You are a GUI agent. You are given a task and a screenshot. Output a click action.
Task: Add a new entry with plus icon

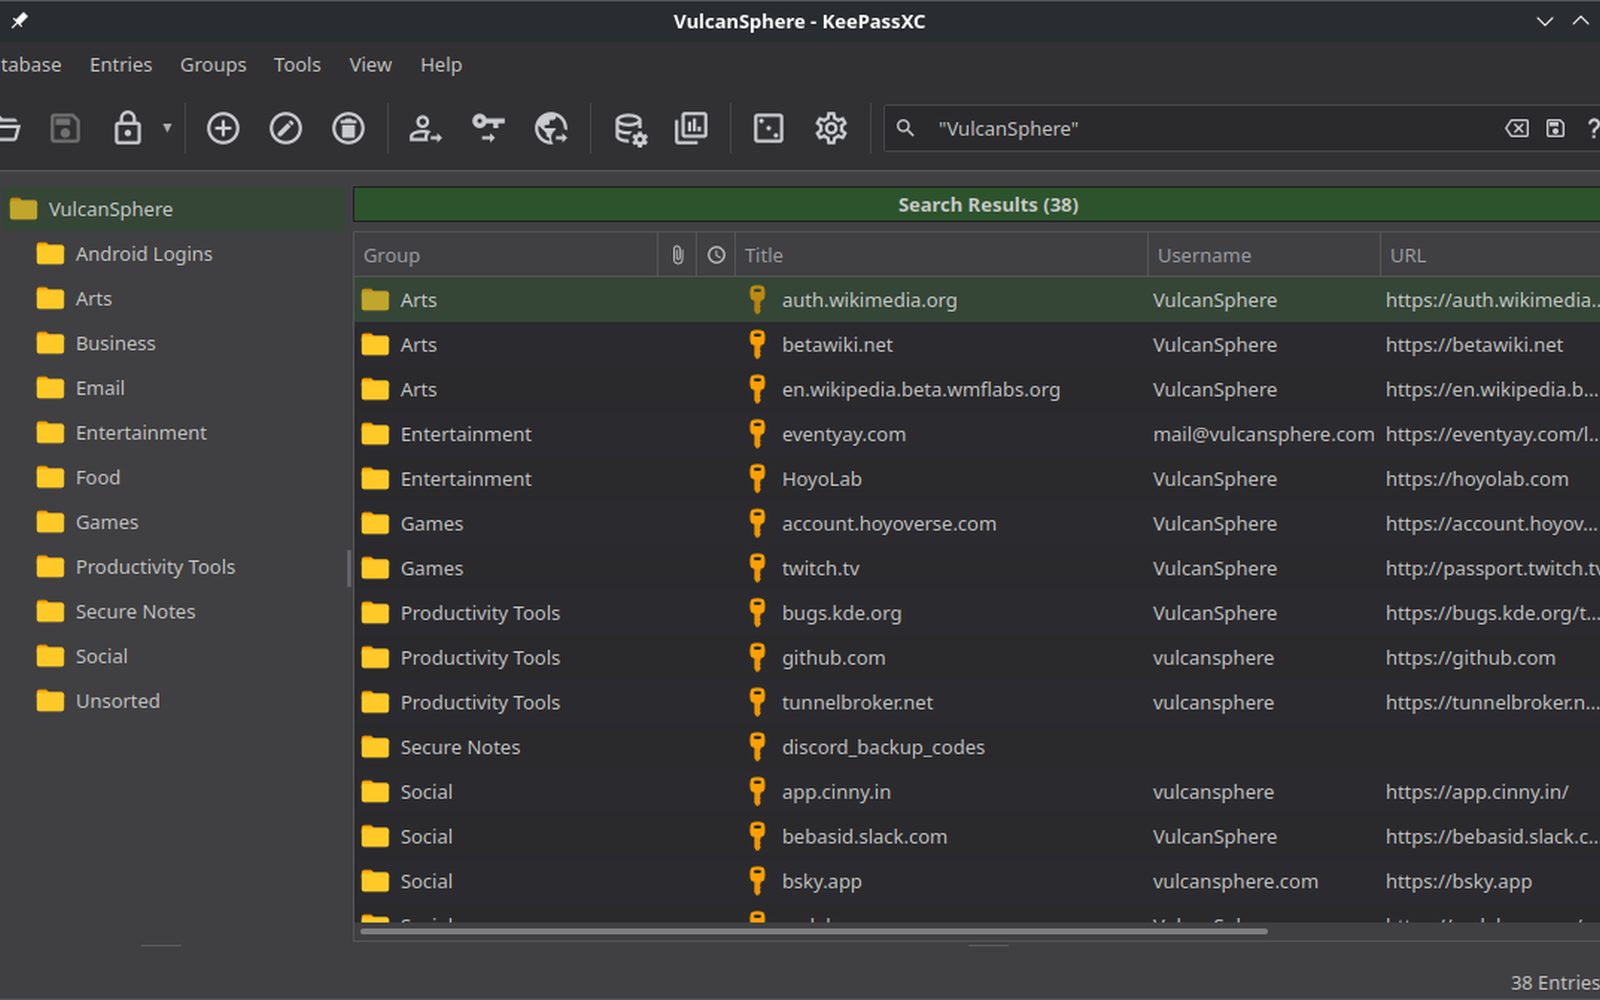(223, 128)
